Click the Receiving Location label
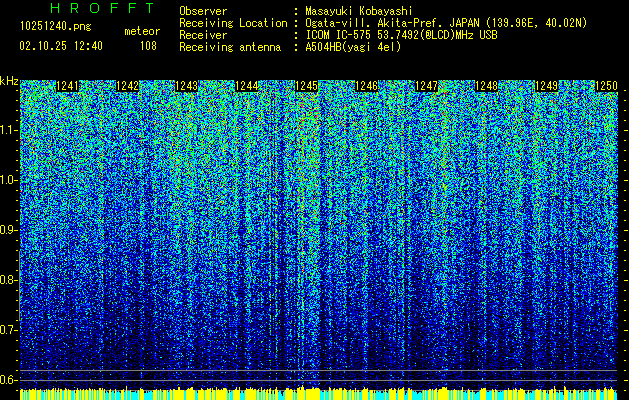Viewport: 629px width, 400px height. coord(233,23)
